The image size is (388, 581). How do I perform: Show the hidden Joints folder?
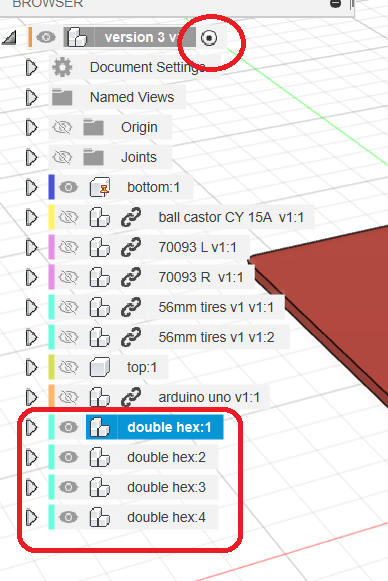tap(62, 157)
